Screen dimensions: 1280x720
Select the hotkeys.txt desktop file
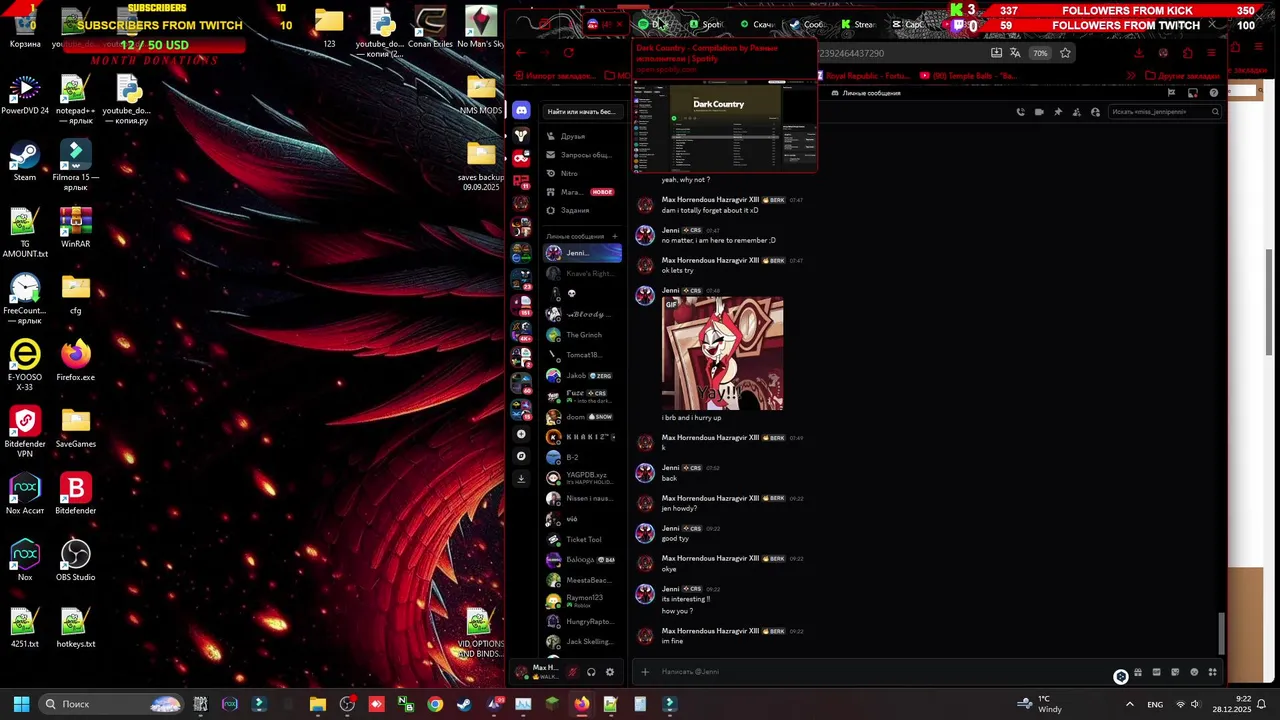click(75, 627)
